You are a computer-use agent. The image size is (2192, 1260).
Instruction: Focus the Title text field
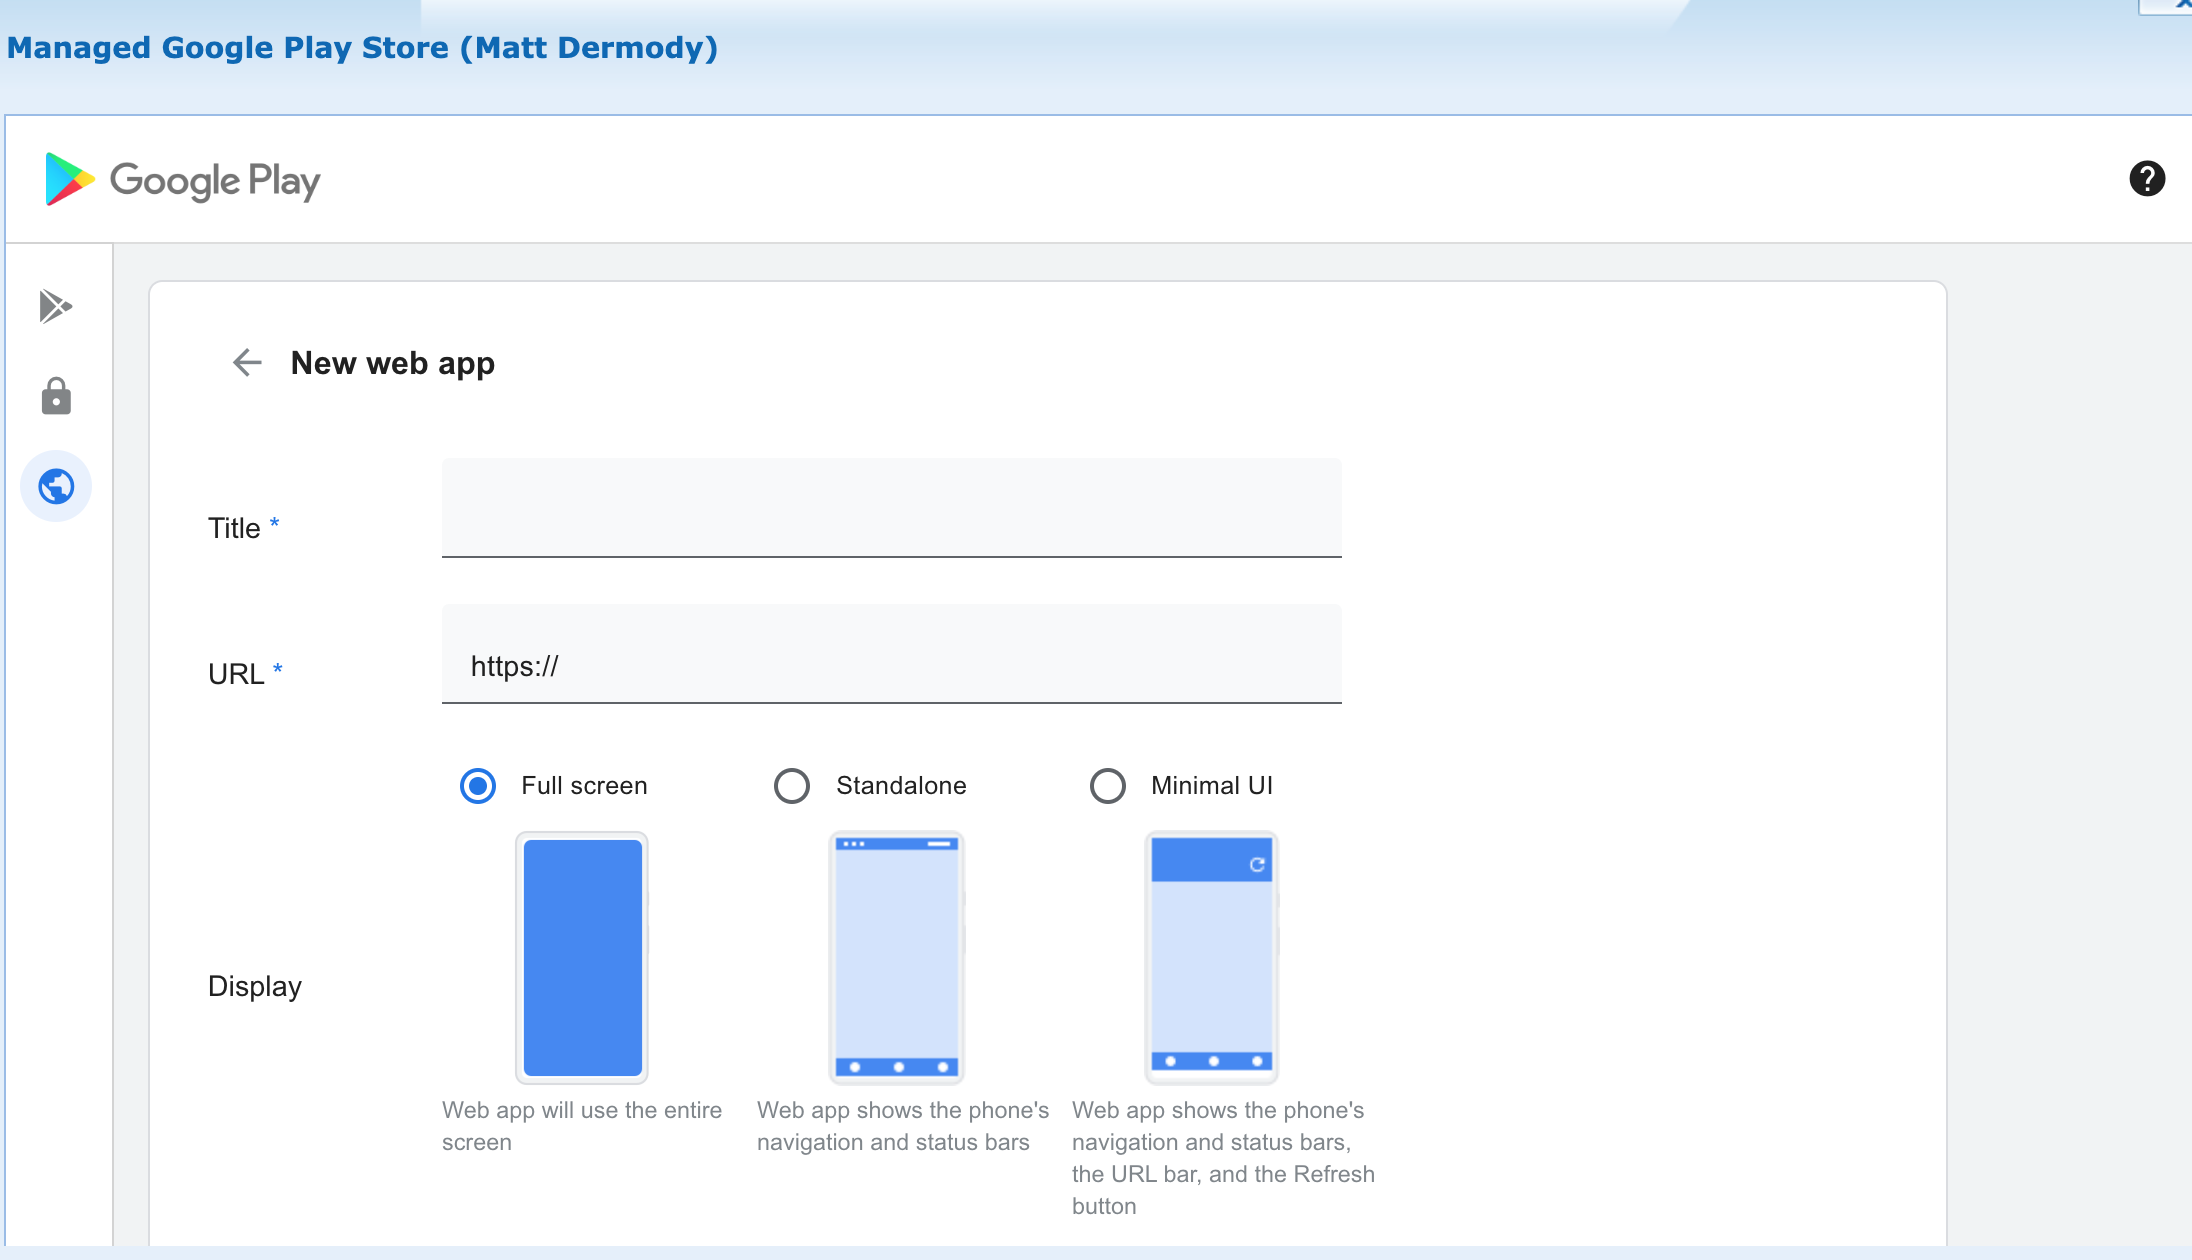click(x=891, y=508)
